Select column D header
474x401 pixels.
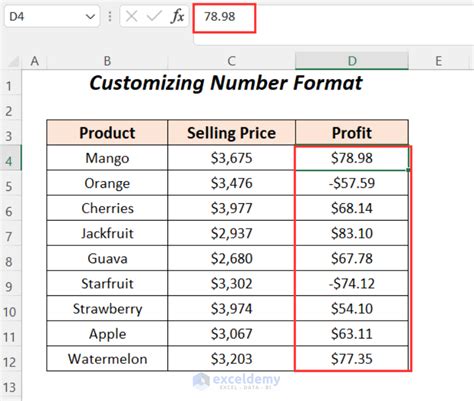click(x=352, y=61)
